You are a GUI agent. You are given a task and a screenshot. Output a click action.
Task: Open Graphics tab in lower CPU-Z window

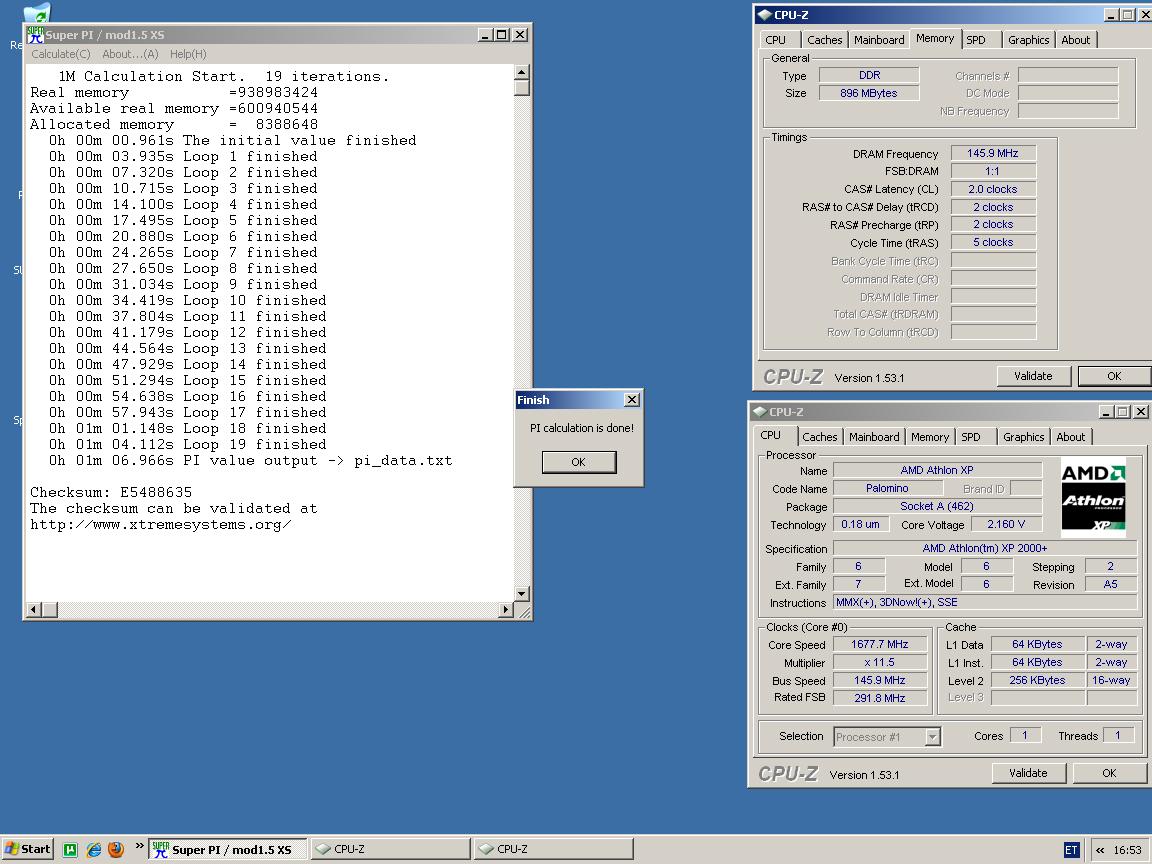pyautogui.click(x=1023, y=436)
